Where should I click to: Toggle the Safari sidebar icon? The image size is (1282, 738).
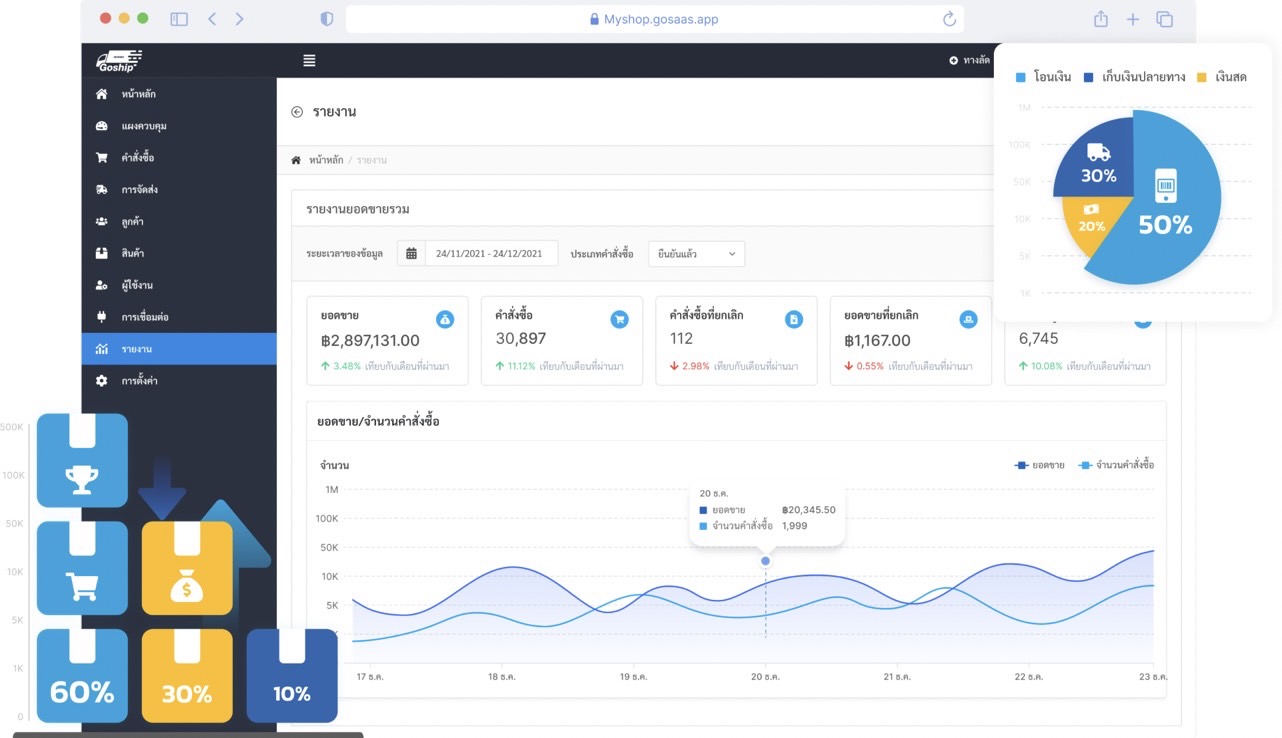179,19
